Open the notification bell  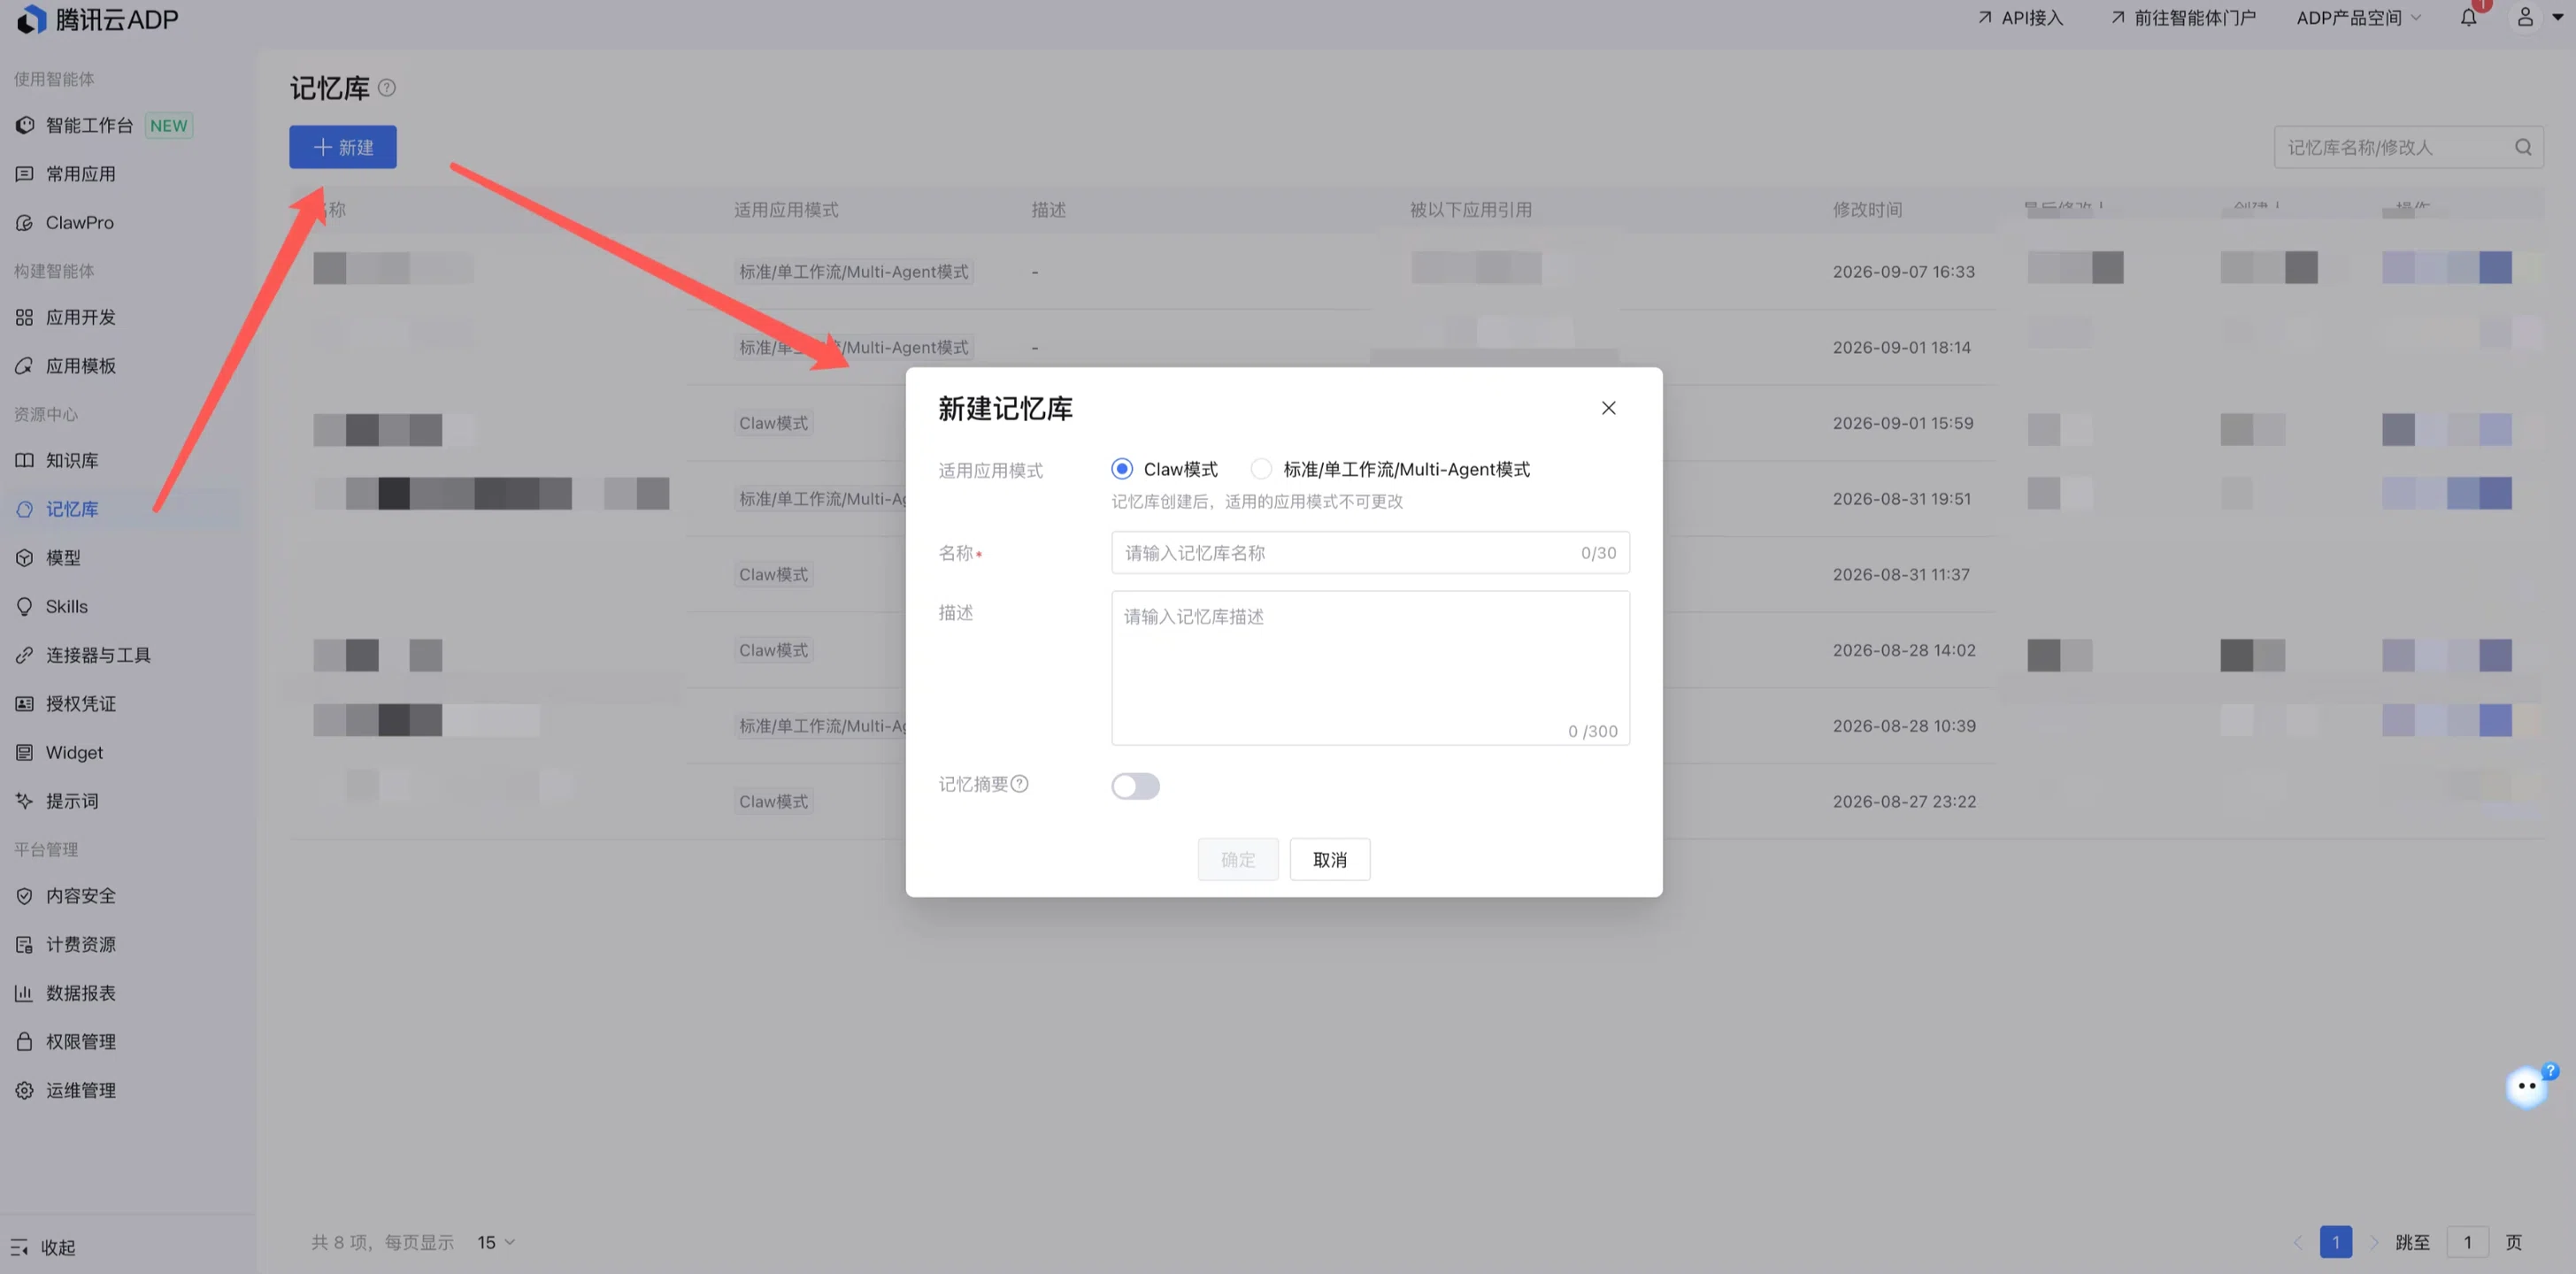2469,17
